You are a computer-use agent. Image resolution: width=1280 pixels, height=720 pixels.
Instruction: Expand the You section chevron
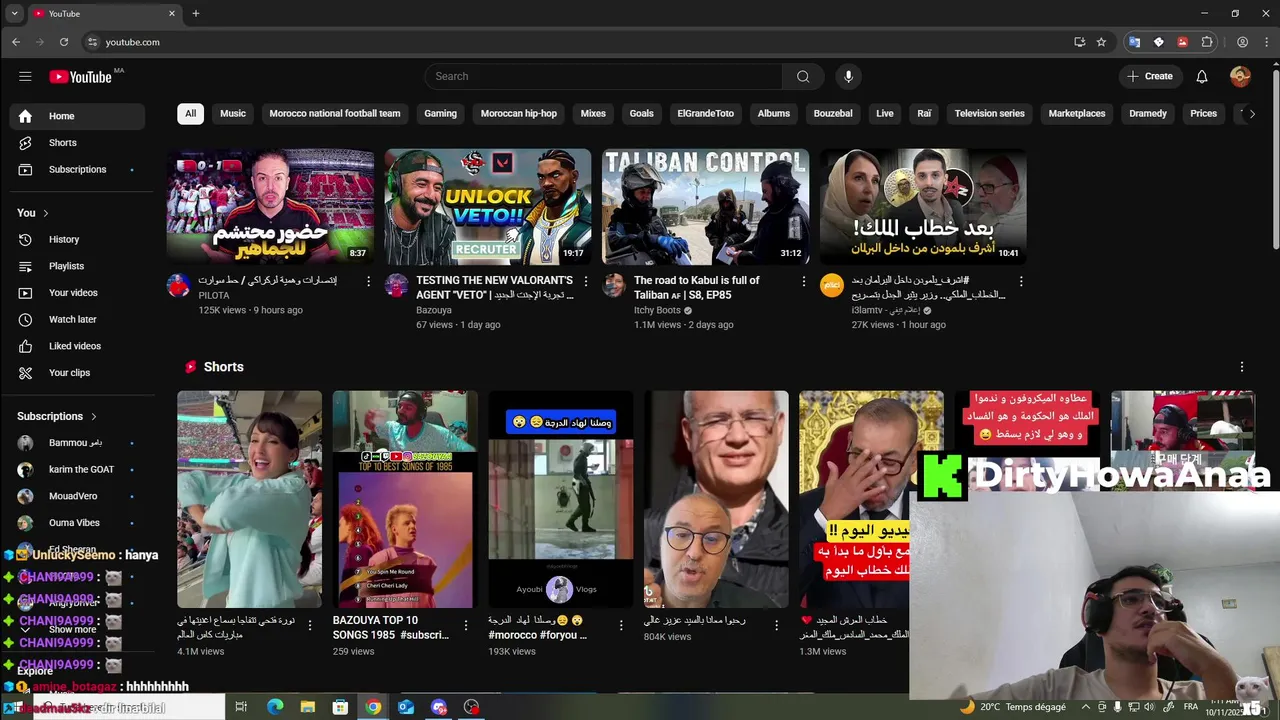(45, 213)
